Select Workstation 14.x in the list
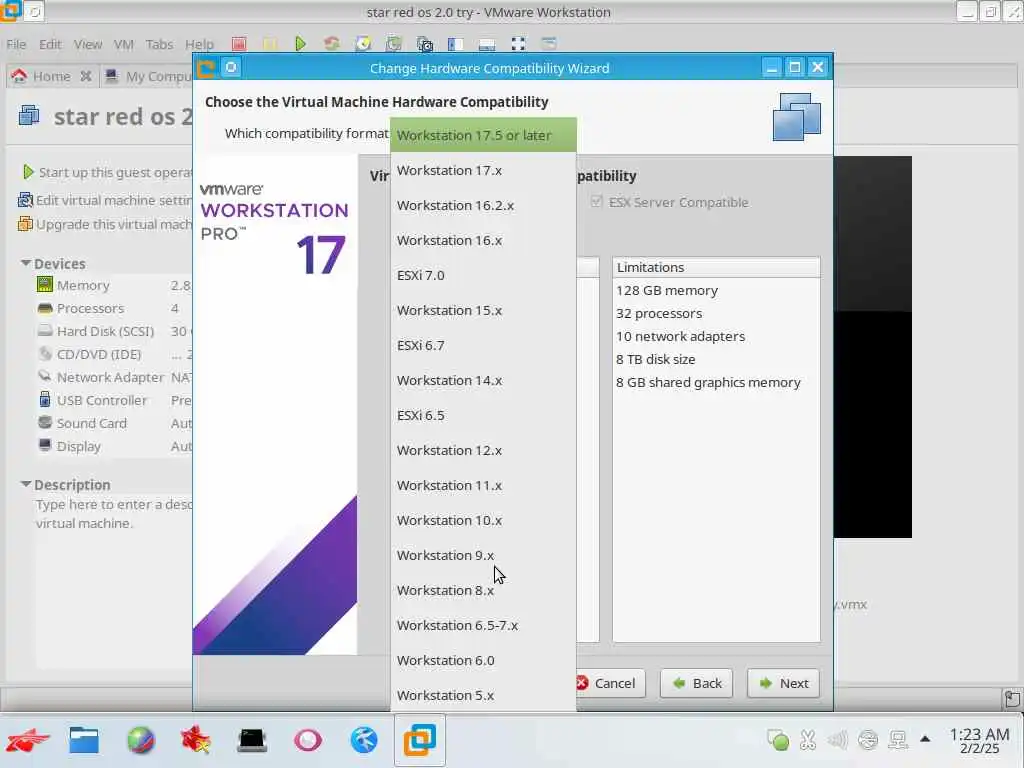This screenshot has width=1024, height=768. (x=483, y=380)
